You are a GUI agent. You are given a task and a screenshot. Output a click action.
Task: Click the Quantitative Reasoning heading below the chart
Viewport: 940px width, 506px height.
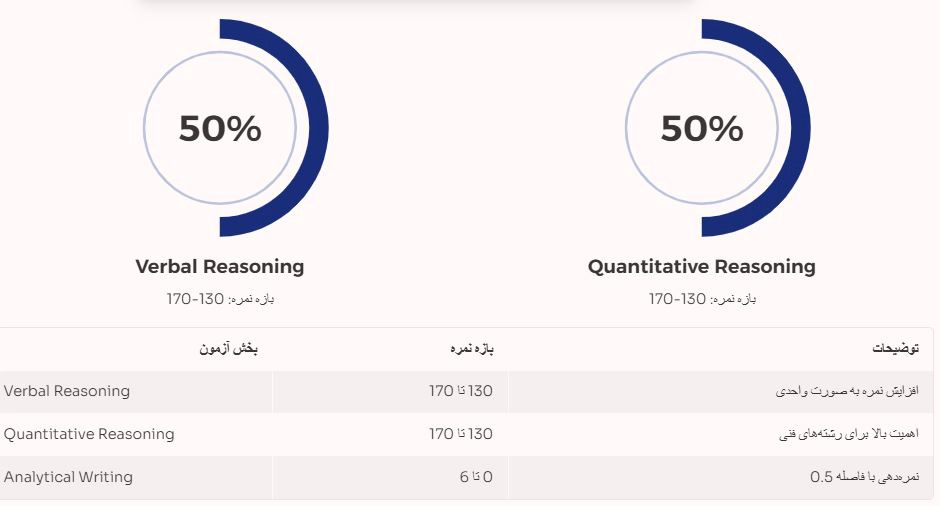coord(702,267)
